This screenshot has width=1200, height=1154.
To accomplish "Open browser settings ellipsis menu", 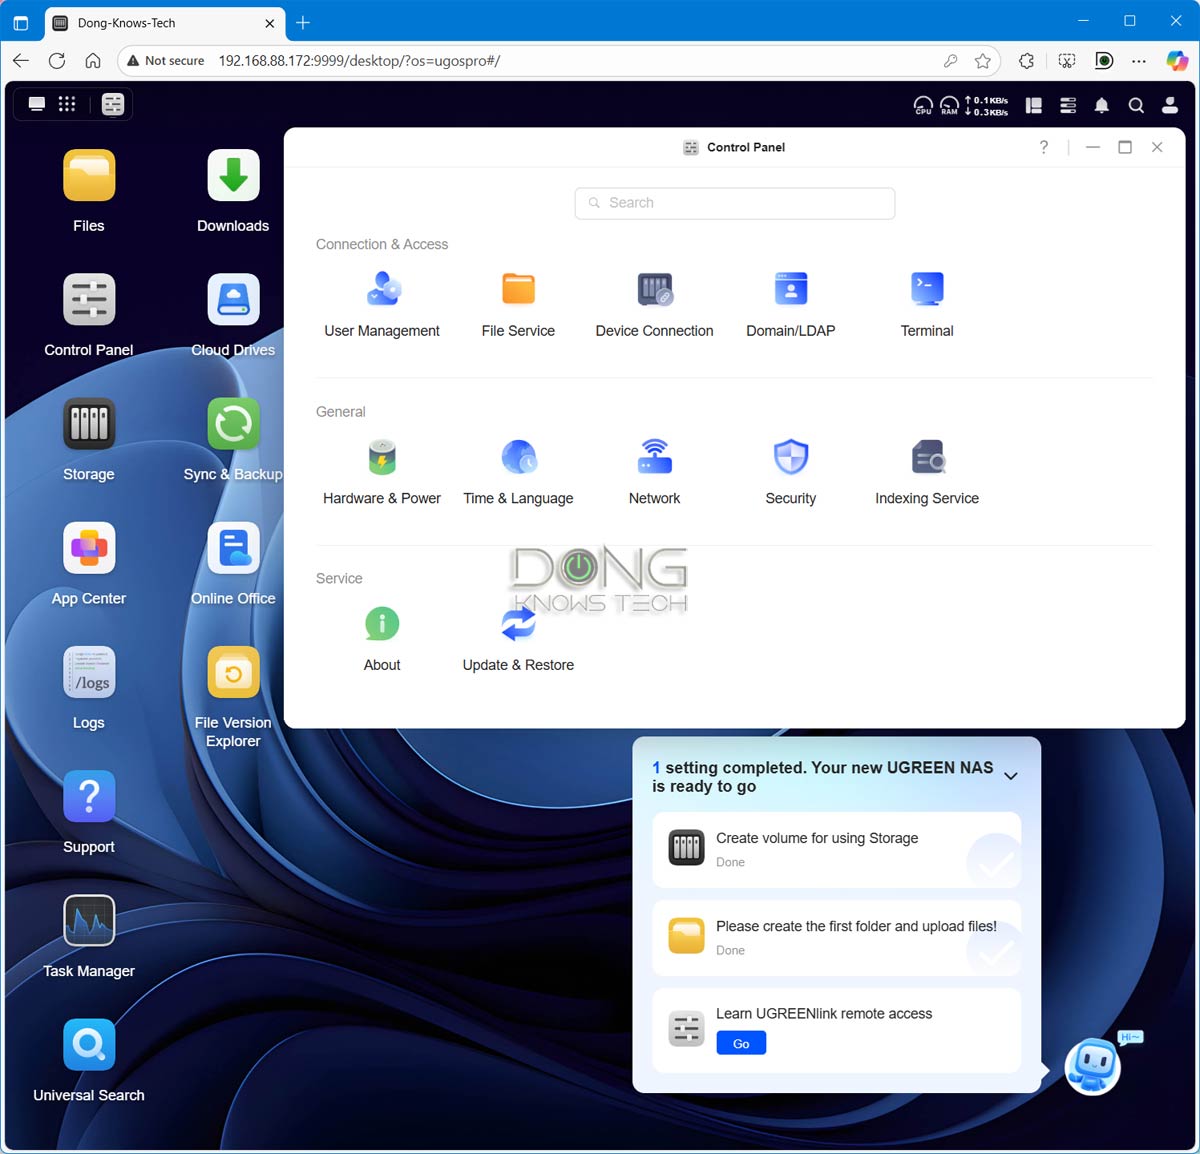I will click(1139, 61).
